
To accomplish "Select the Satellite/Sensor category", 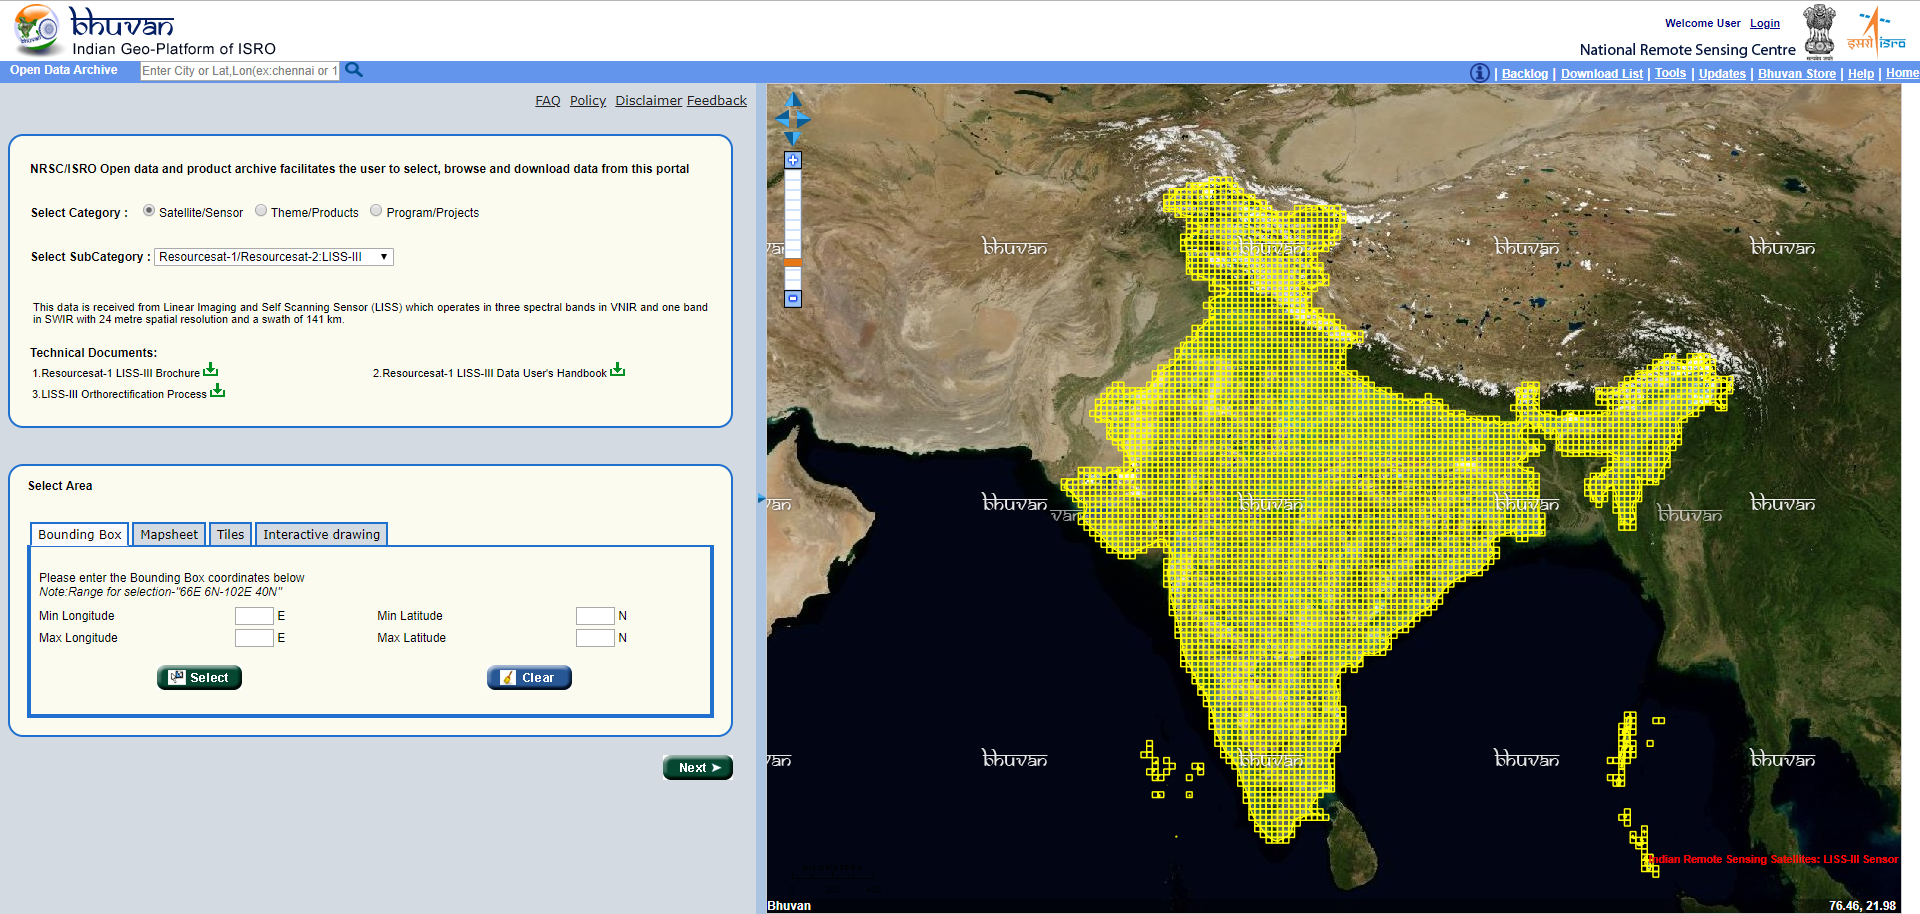I will [x=149, y=211].
